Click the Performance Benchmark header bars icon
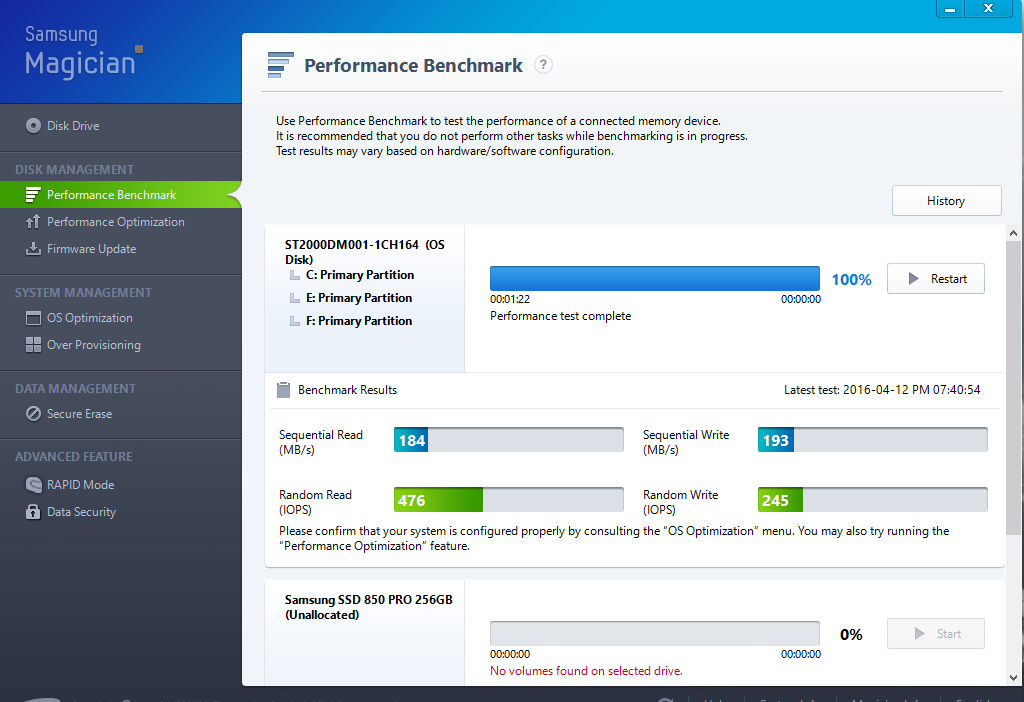The image size is (1024, 702). pos(281,65)
